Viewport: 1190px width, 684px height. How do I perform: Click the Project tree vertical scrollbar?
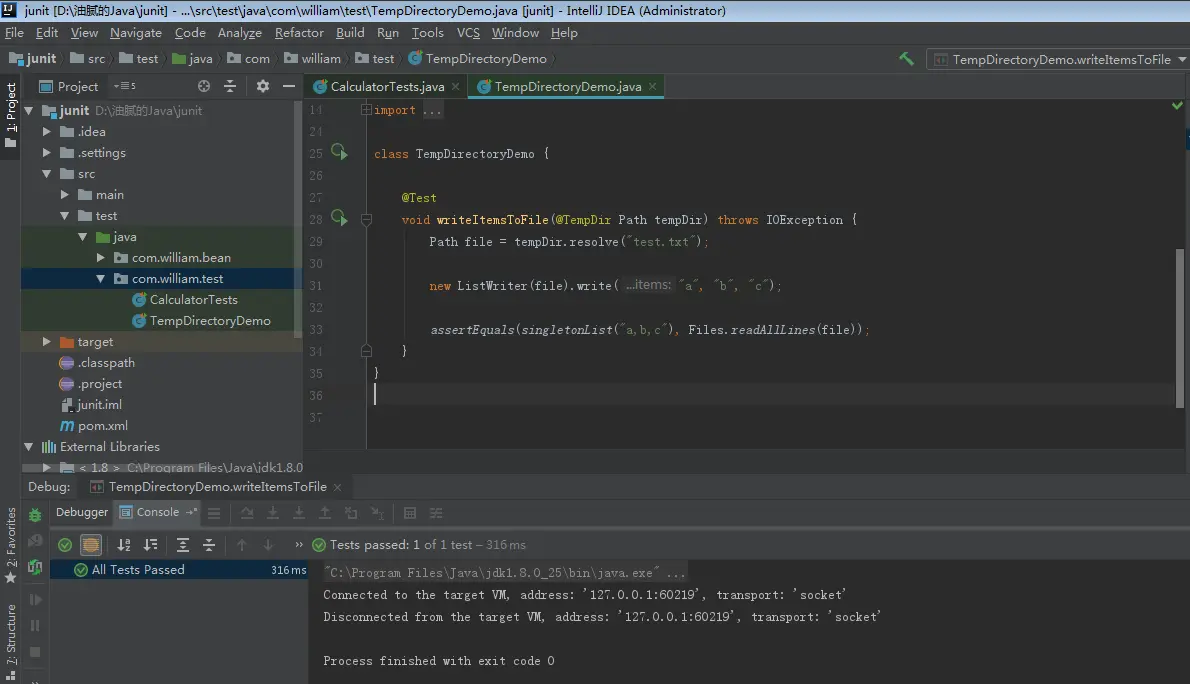[x=298, y=220]
